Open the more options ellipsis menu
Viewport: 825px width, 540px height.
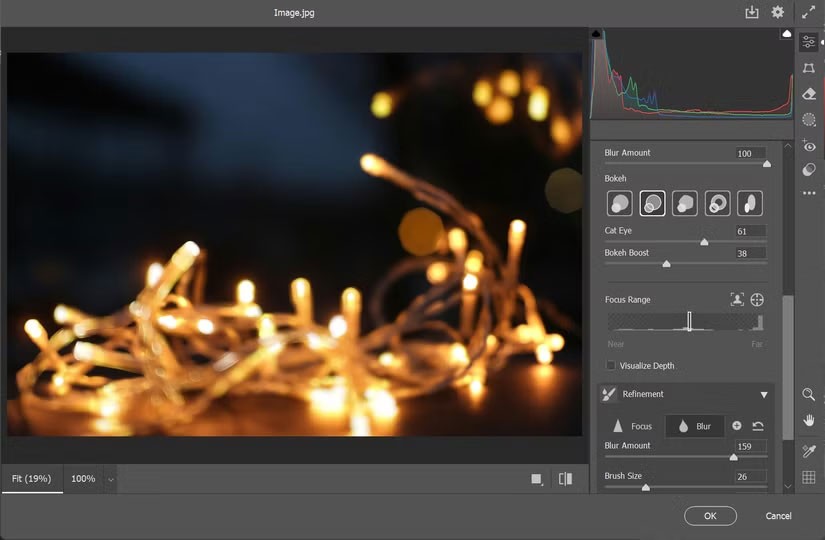tap(809, 194)
